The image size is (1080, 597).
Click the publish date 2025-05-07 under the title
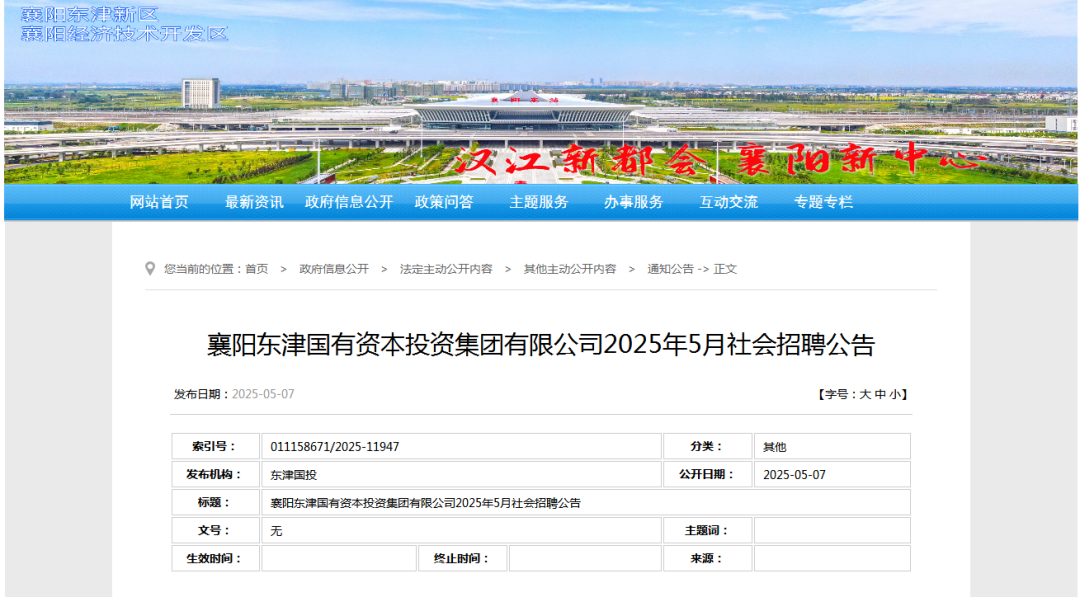tap(263, 395)
